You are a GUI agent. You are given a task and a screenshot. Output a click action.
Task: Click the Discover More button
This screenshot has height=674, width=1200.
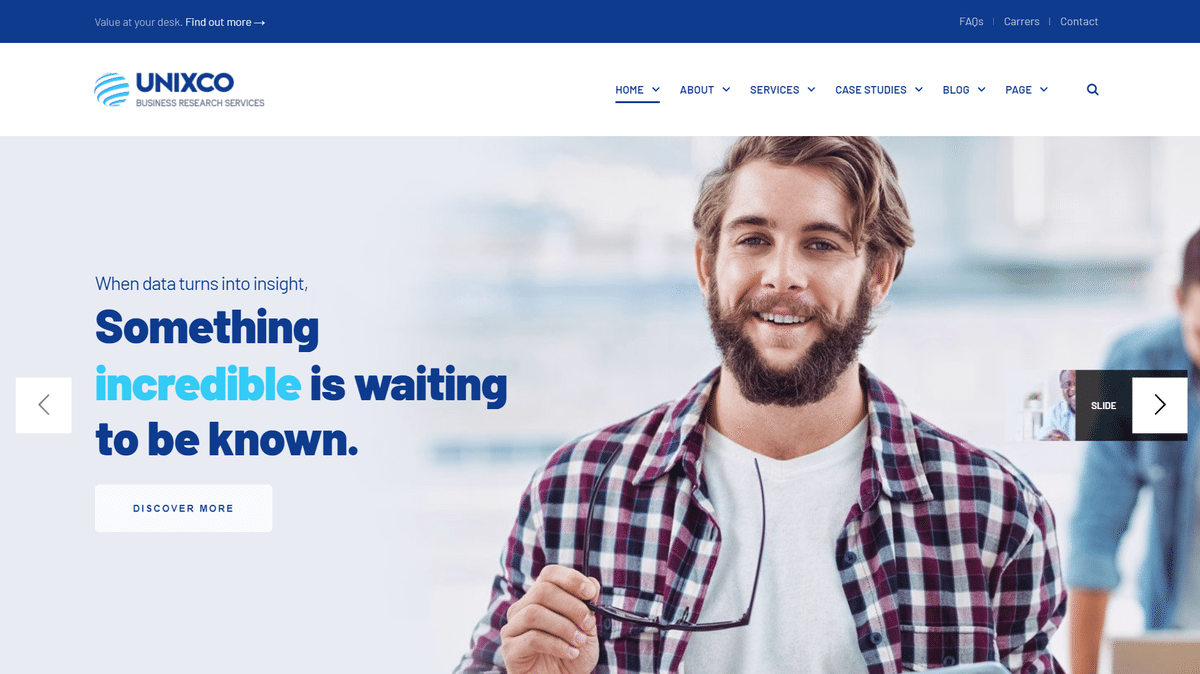[x=183, y=508]
